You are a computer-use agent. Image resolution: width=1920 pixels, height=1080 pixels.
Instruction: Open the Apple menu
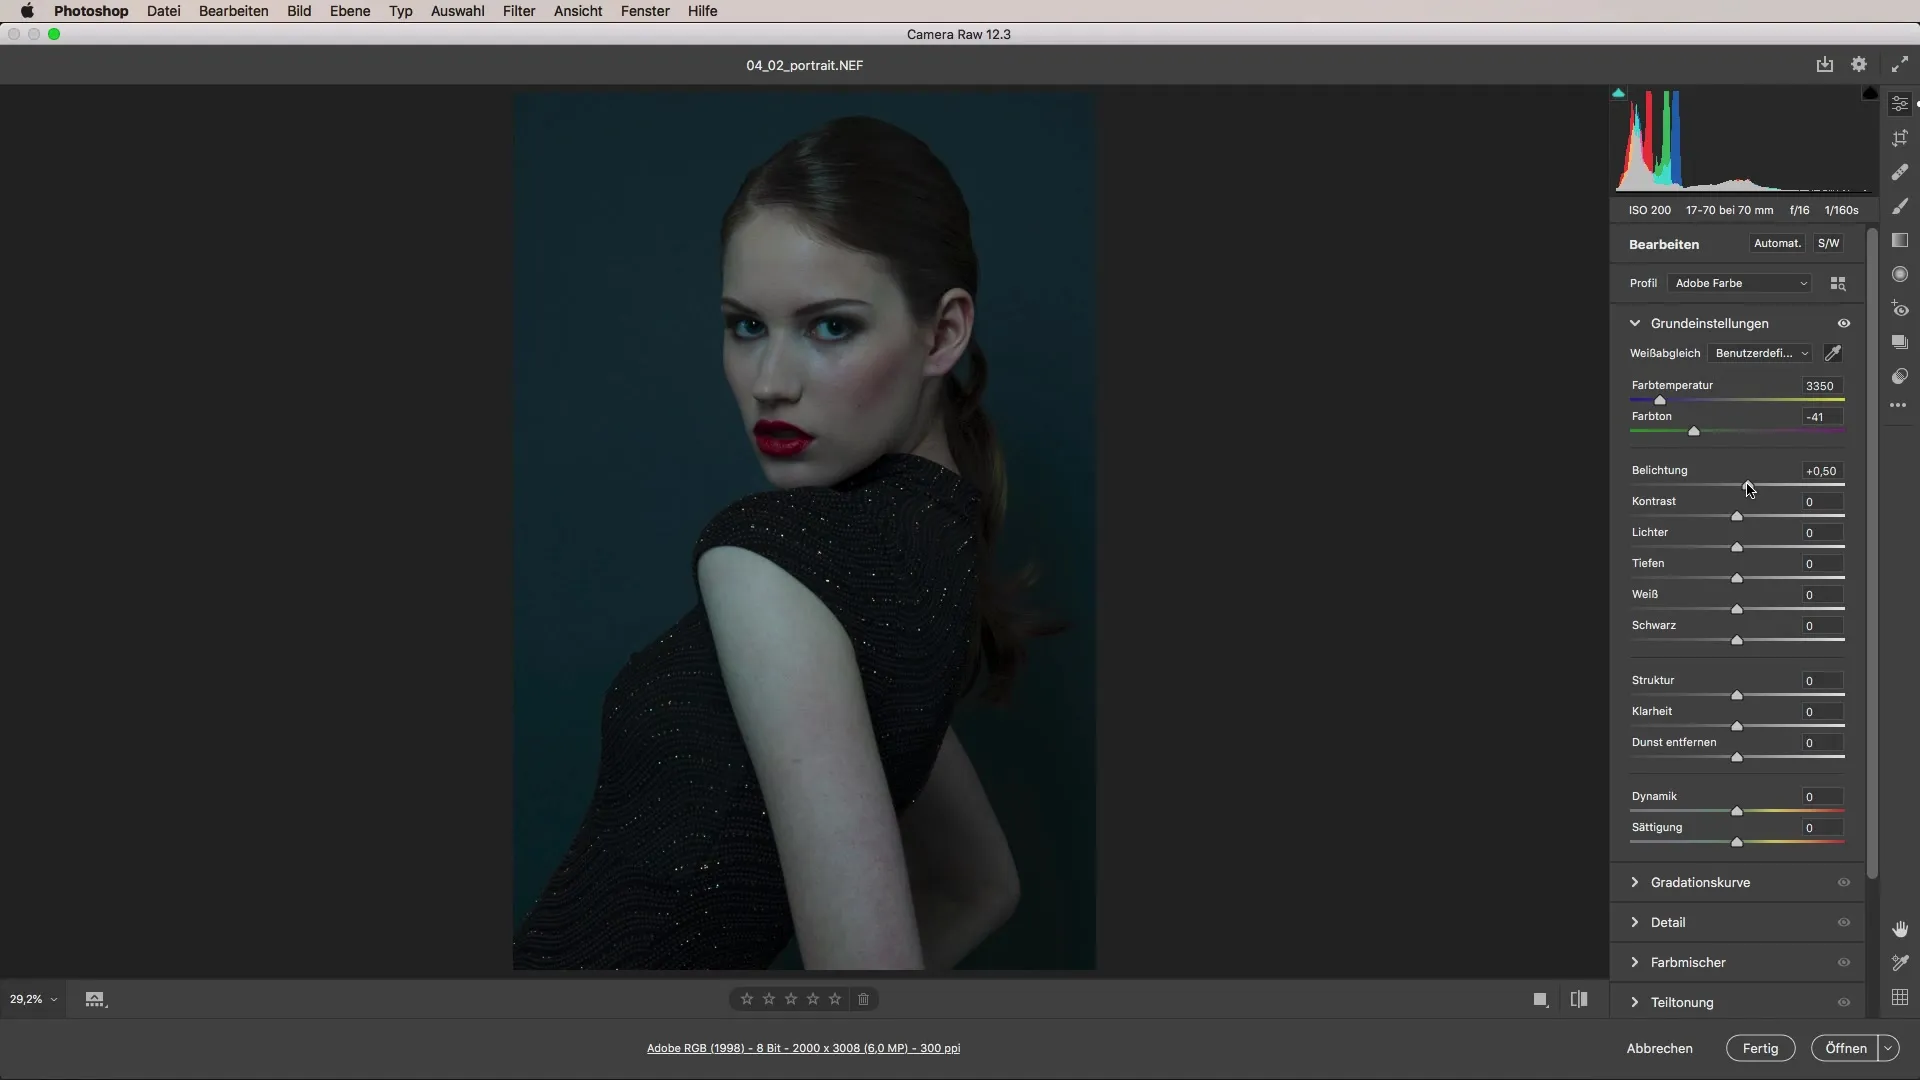[27, 11]
